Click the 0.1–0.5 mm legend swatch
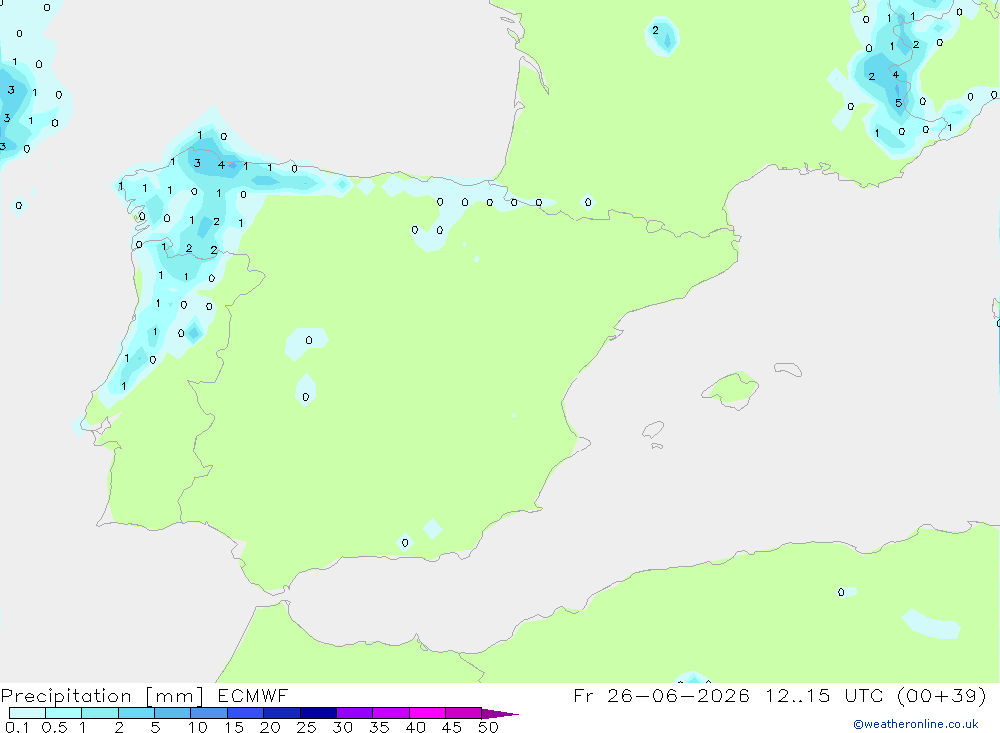 (x=27, y=713)
